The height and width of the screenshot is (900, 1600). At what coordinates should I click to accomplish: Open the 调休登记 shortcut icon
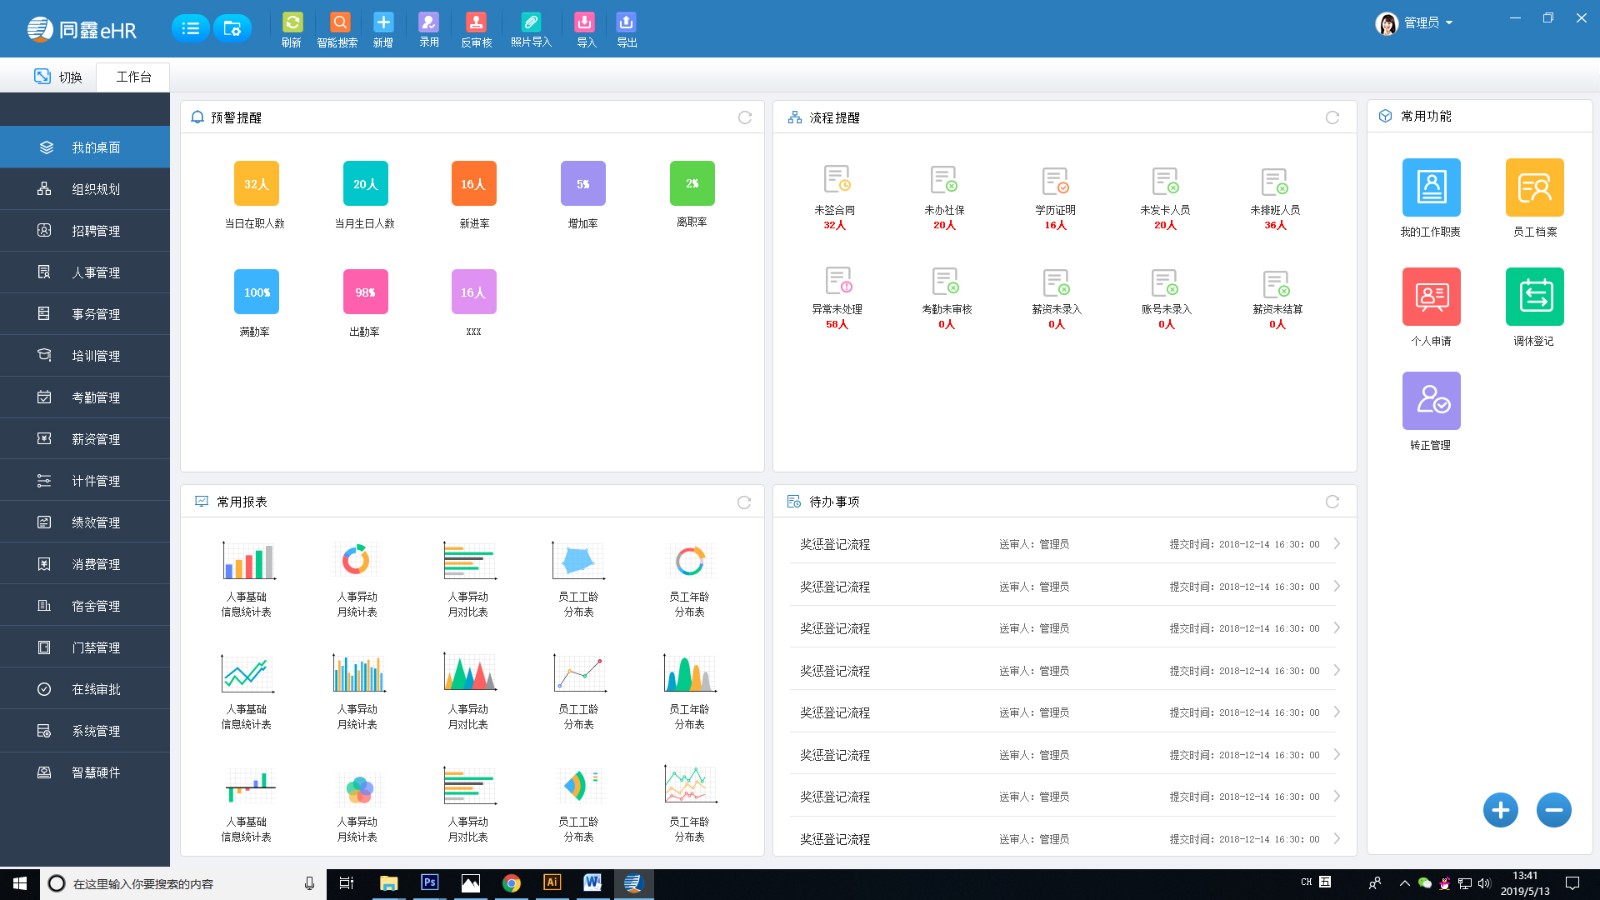tap(1534, 297)
